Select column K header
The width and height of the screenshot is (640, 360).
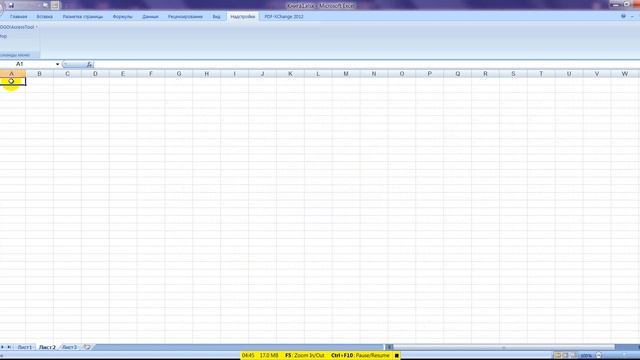(290, 73)
